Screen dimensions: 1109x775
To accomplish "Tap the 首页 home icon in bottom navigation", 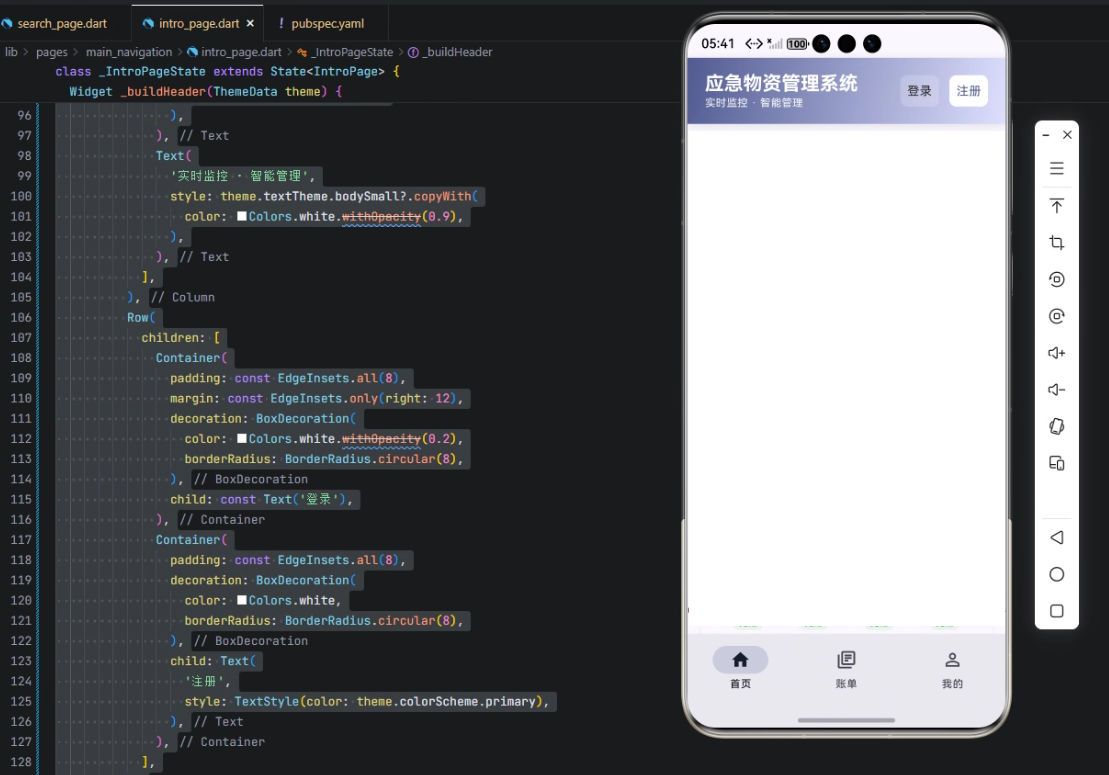I will (x=740, y=660).
